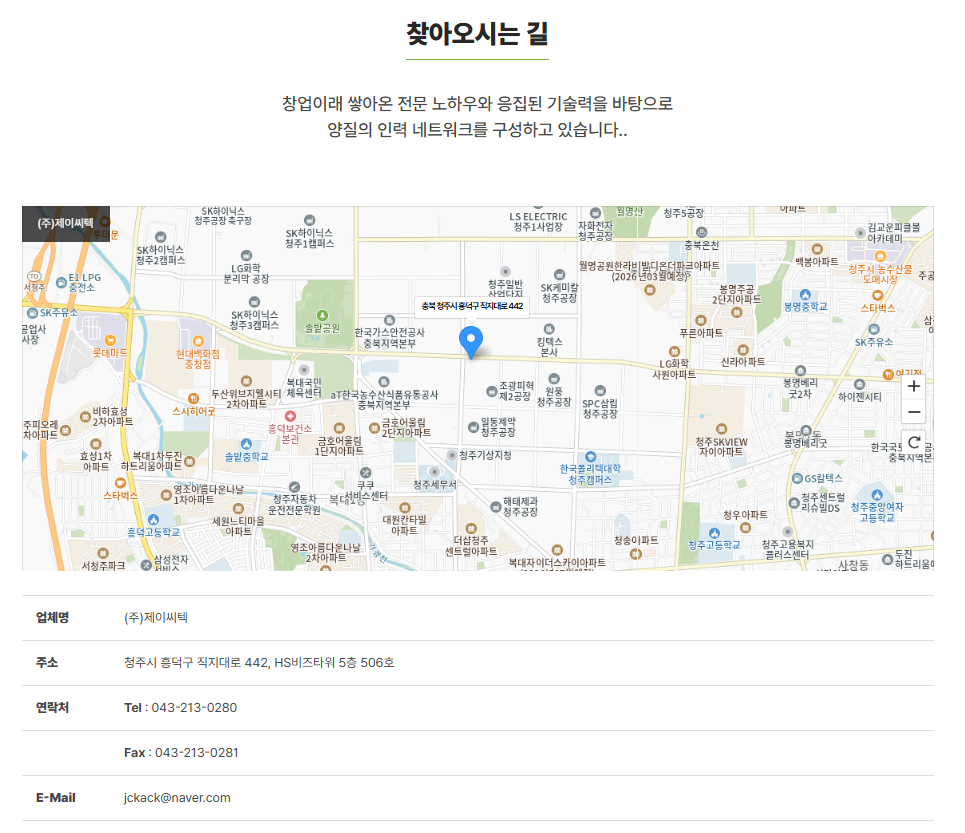The width and height of the screenshot is (965, 833).
Task: Select LG화학 분리막 공장 marker
Action: [246, 255]
